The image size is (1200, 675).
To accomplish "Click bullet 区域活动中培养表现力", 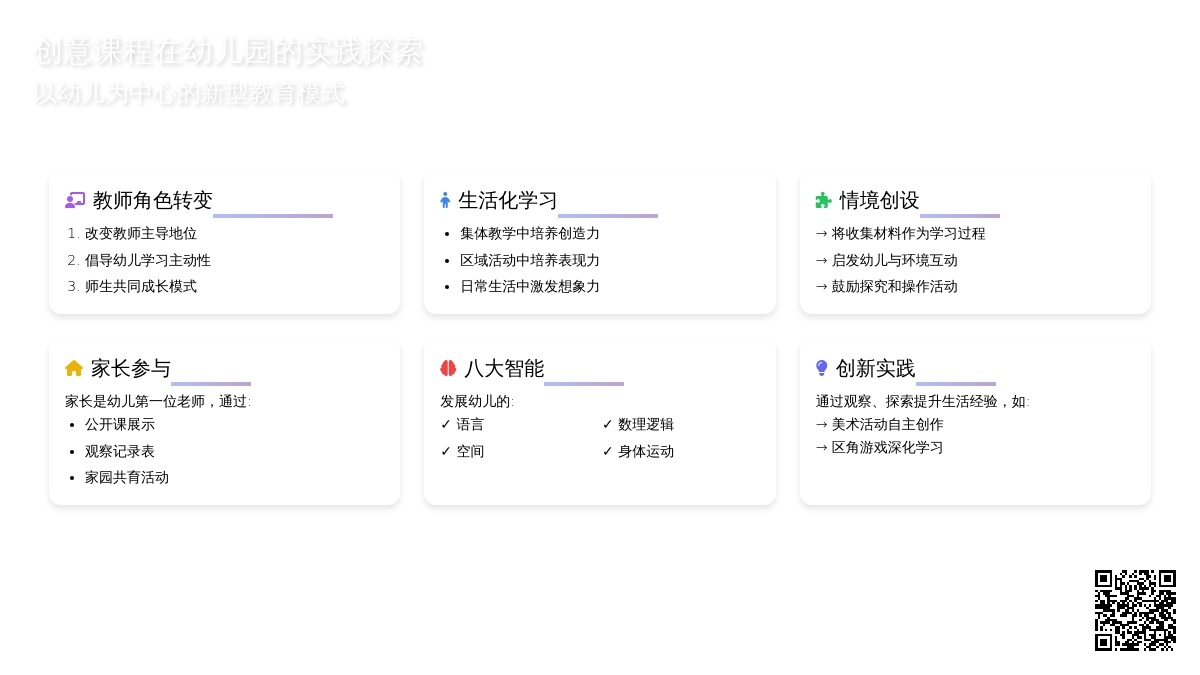I will point(530,260).
